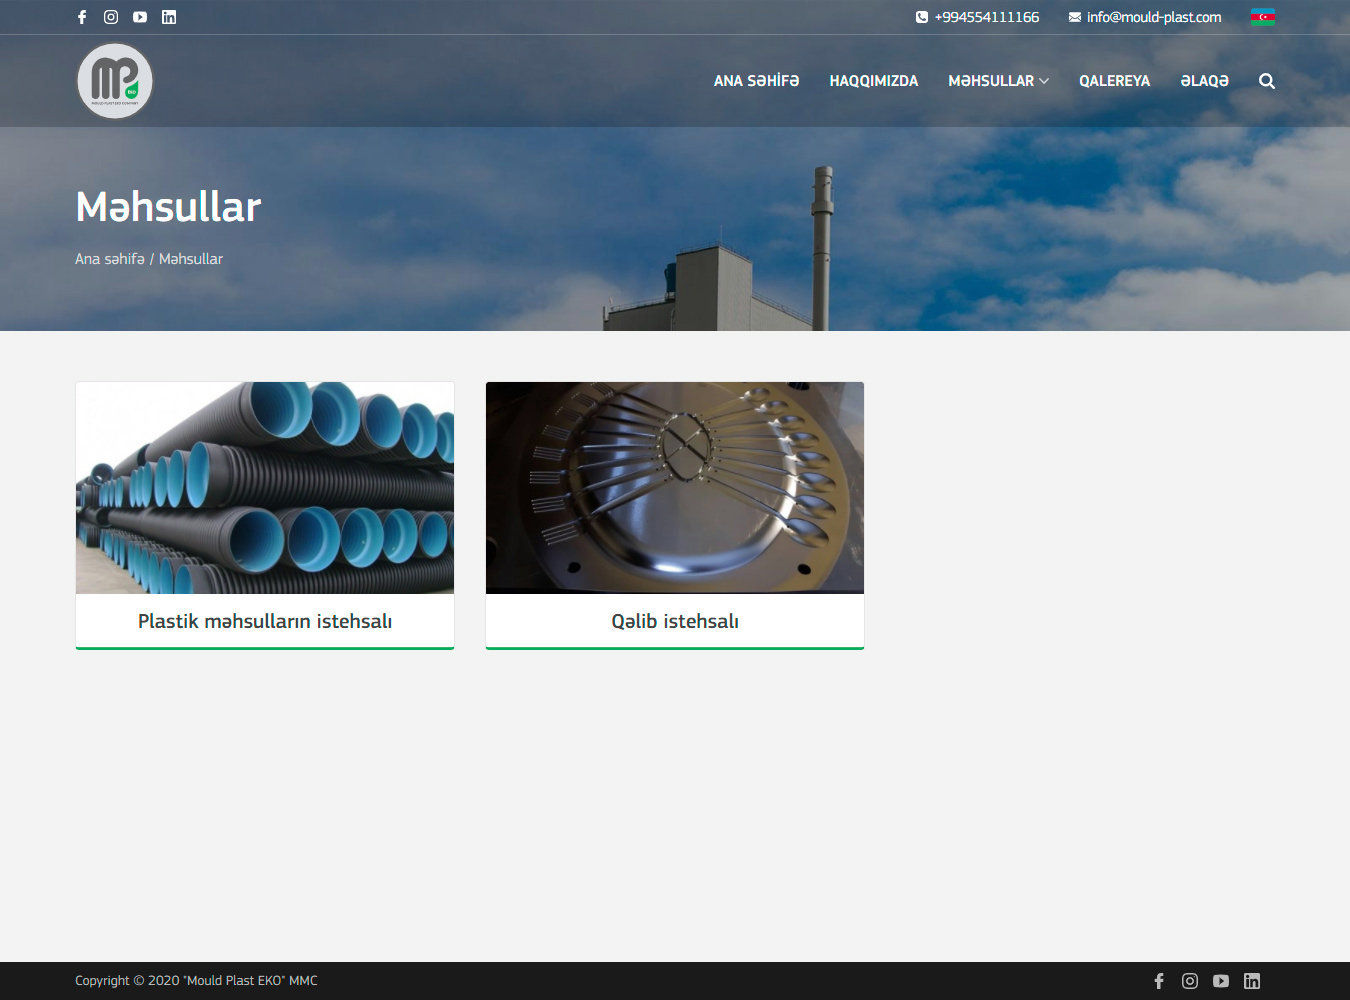Open the footer Instagram icon
The image size is (1350, 1000).
1190,981
